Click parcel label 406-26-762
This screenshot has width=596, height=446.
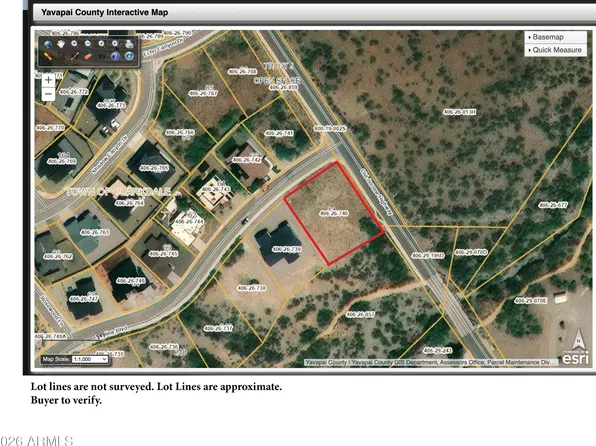58,257
